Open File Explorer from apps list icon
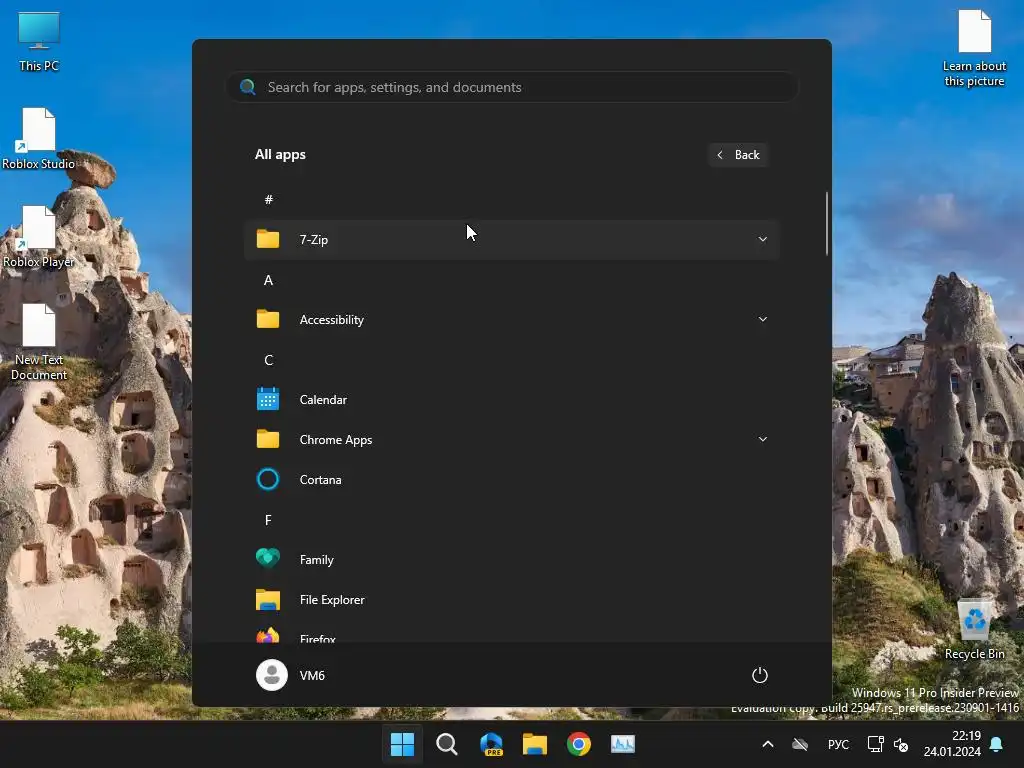 pos(268,600)
